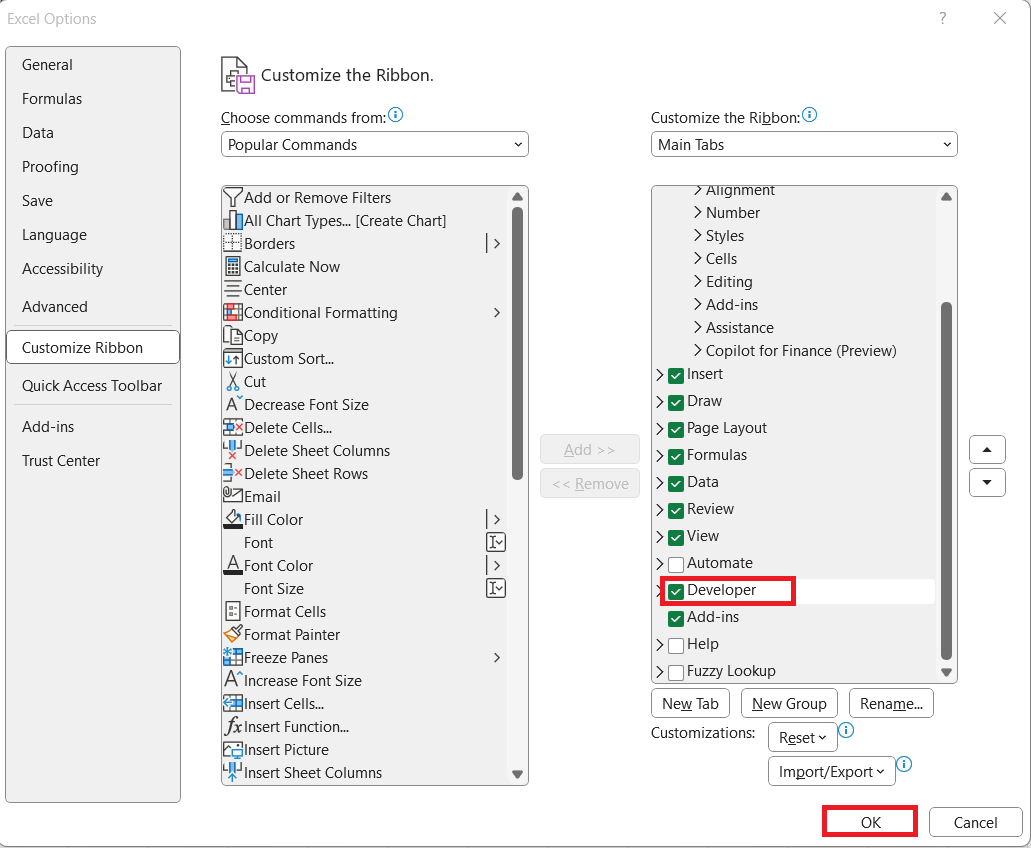Uncheck the Formulas tab checkbox
The width and height of the screenshot is (1031, 848).
click(x=675, y=456)
